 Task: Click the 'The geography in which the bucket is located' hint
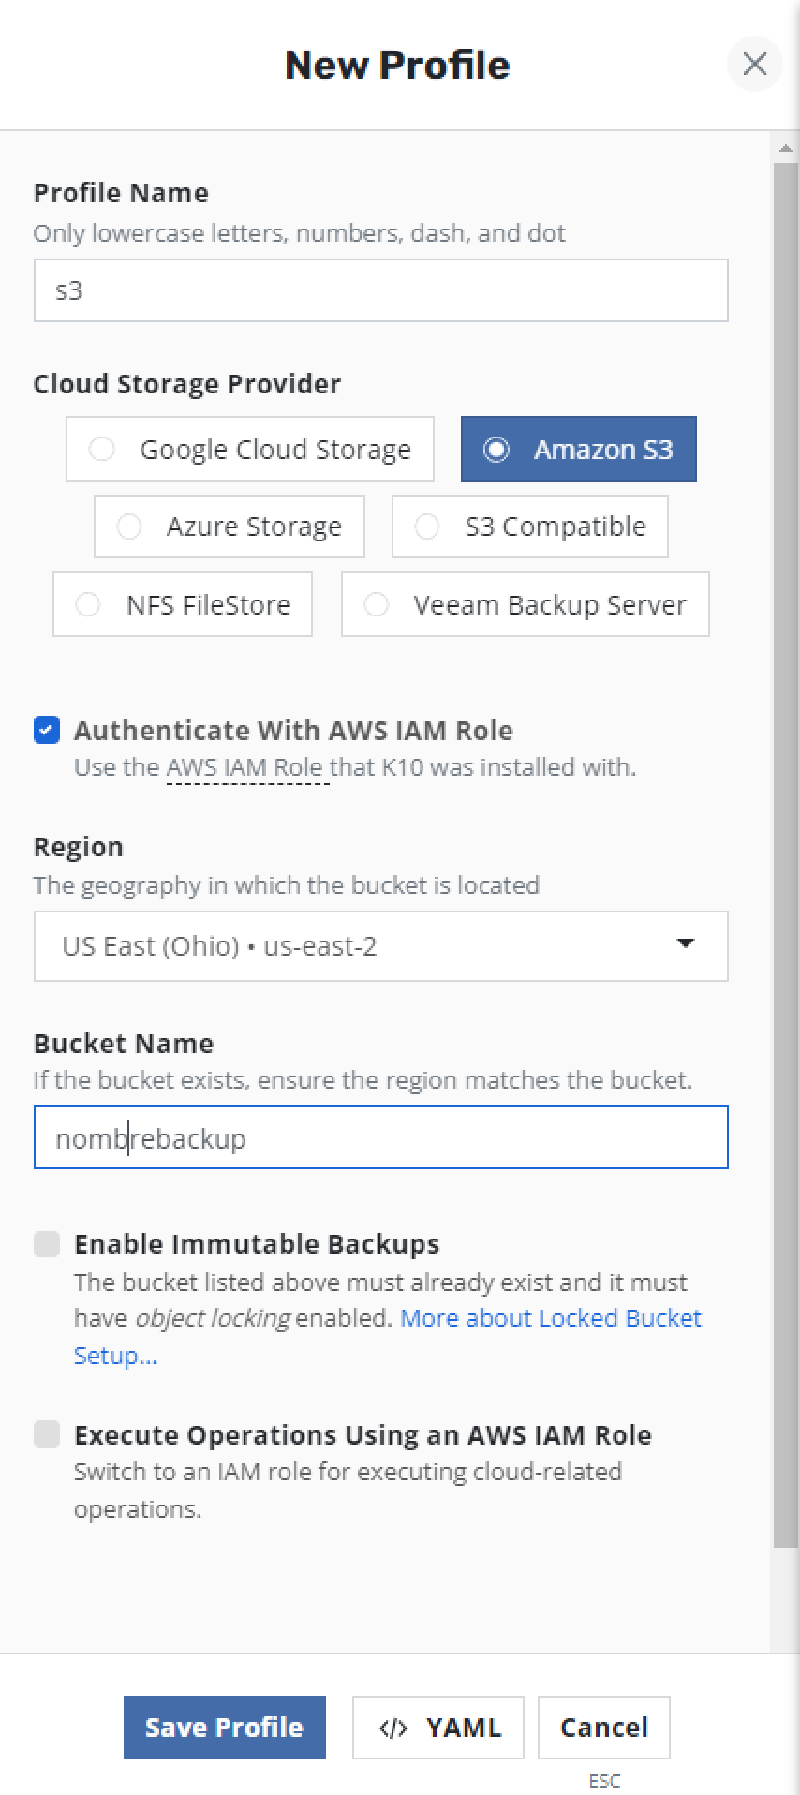pyautogui.click(x=287, y=885)
